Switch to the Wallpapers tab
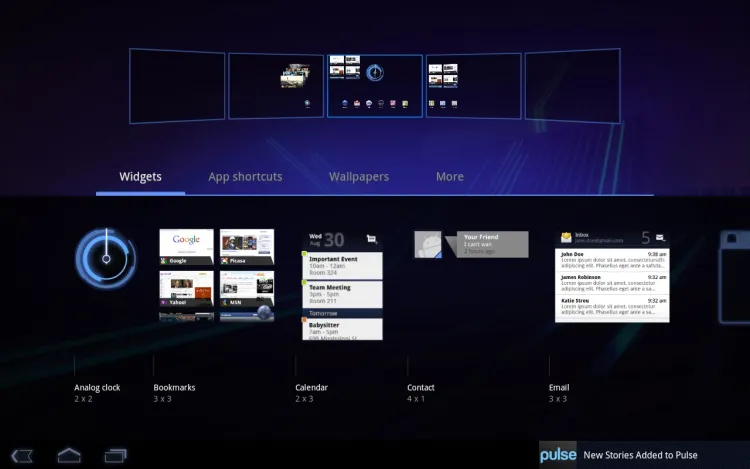This screenshot has height=469, width=750. tap(359, 177)
